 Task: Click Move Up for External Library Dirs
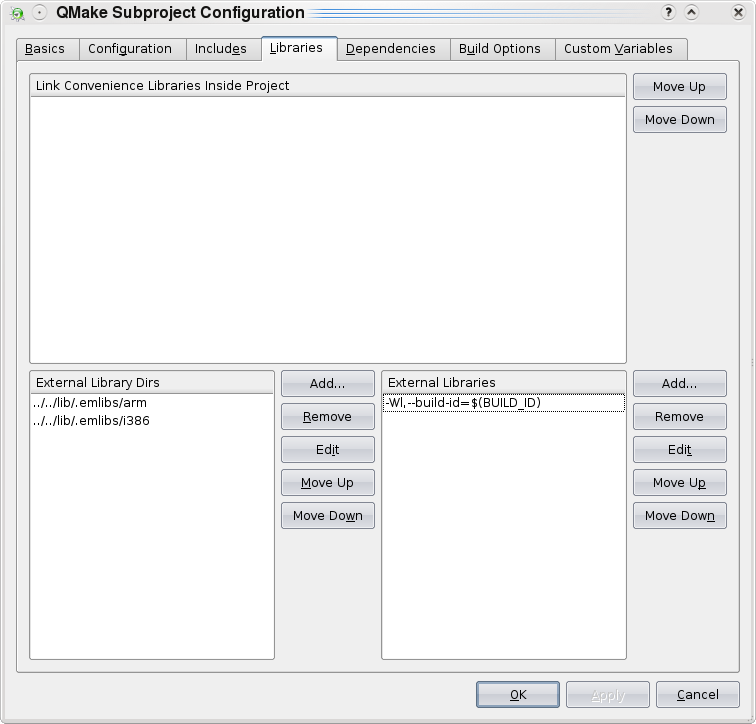point(327,483)
